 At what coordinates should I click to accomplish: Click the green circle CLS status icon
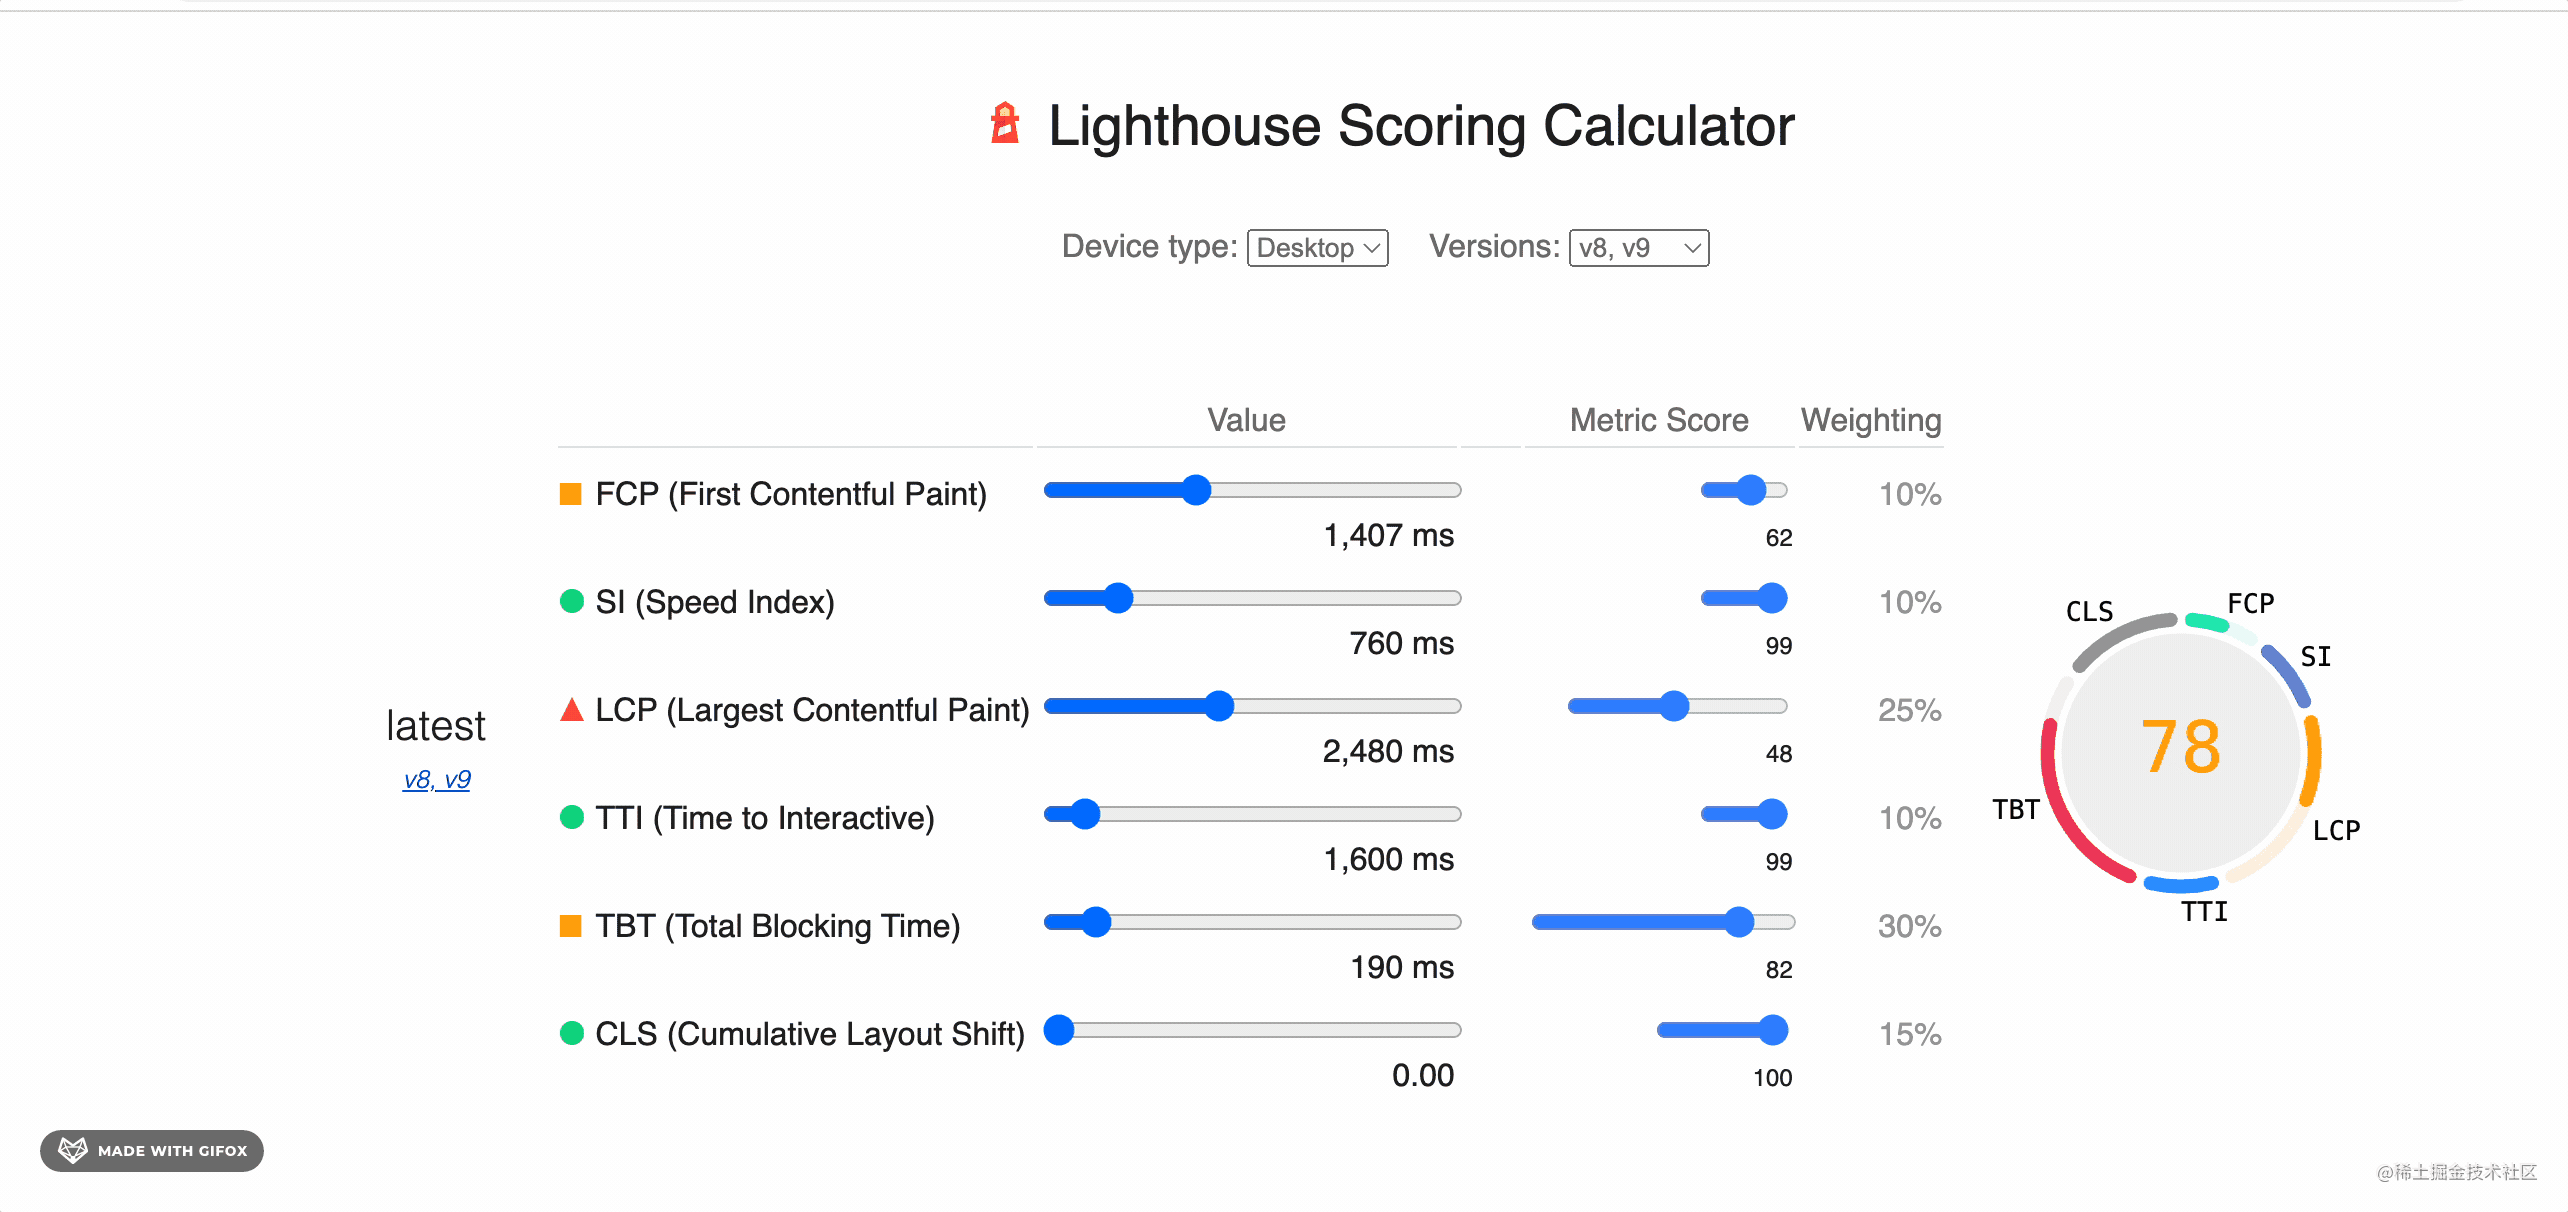tap(571, 1033)
